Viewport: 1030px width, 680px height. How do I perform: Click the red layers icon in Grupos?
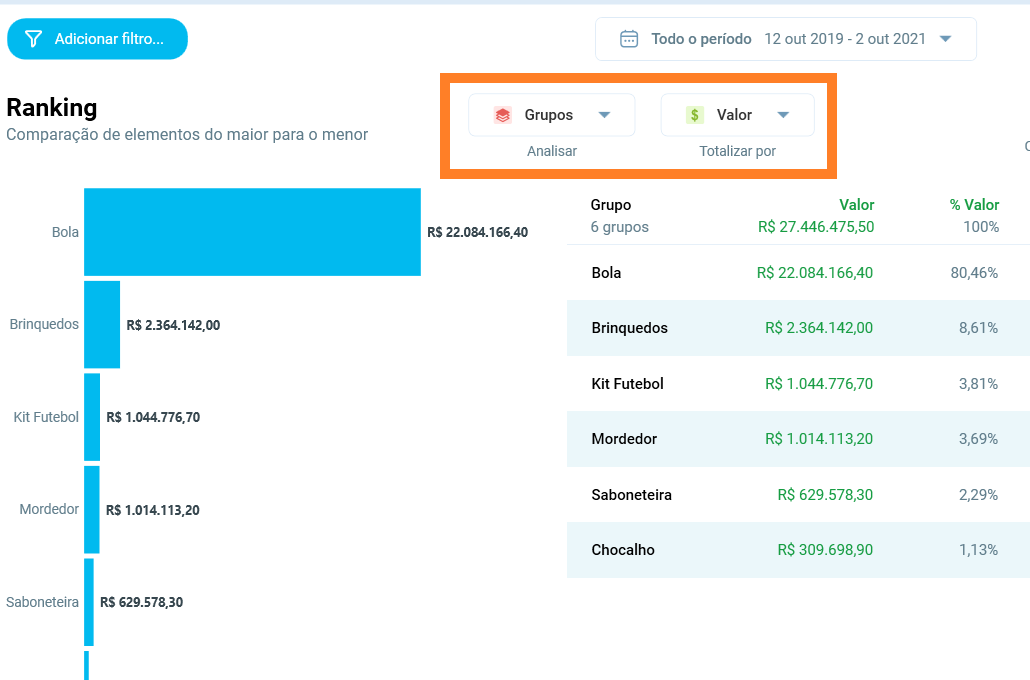tap(503, 115)
